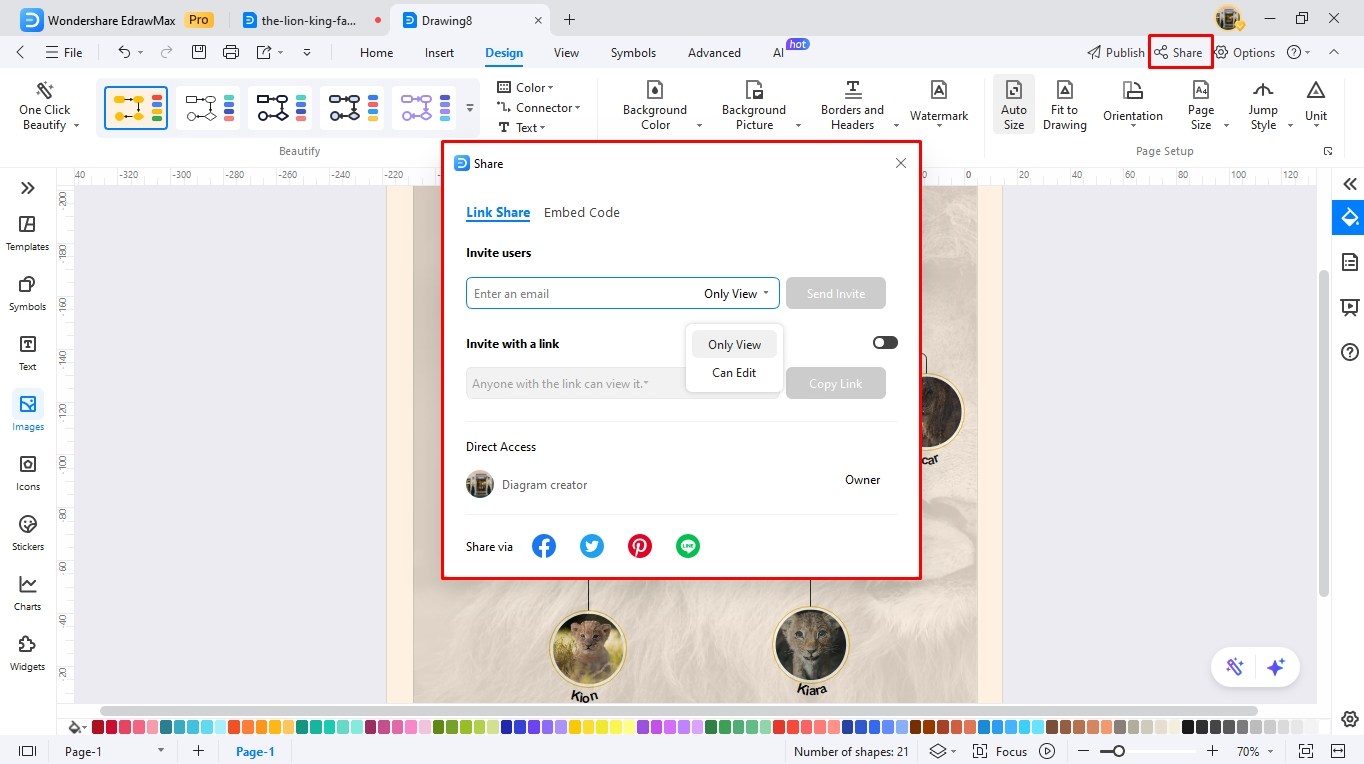Close the Share dialog
The height and width of the screenshot is (764, 1364).
coord(901,163)
